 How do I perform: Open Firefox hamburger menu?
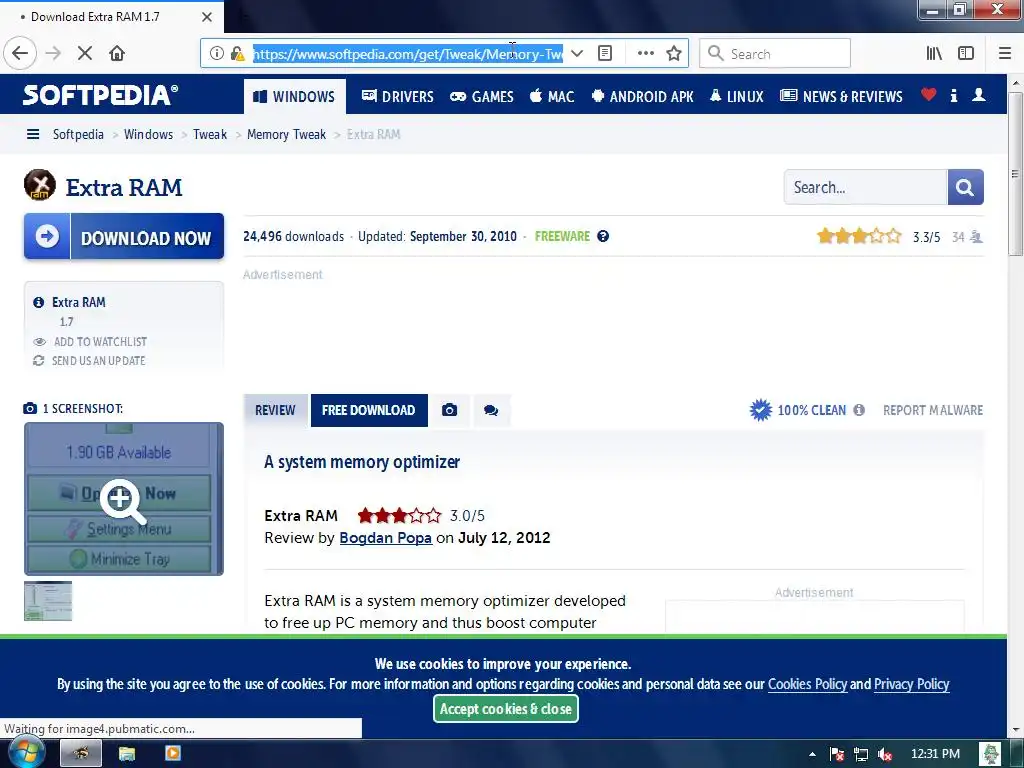point(1005,53)
